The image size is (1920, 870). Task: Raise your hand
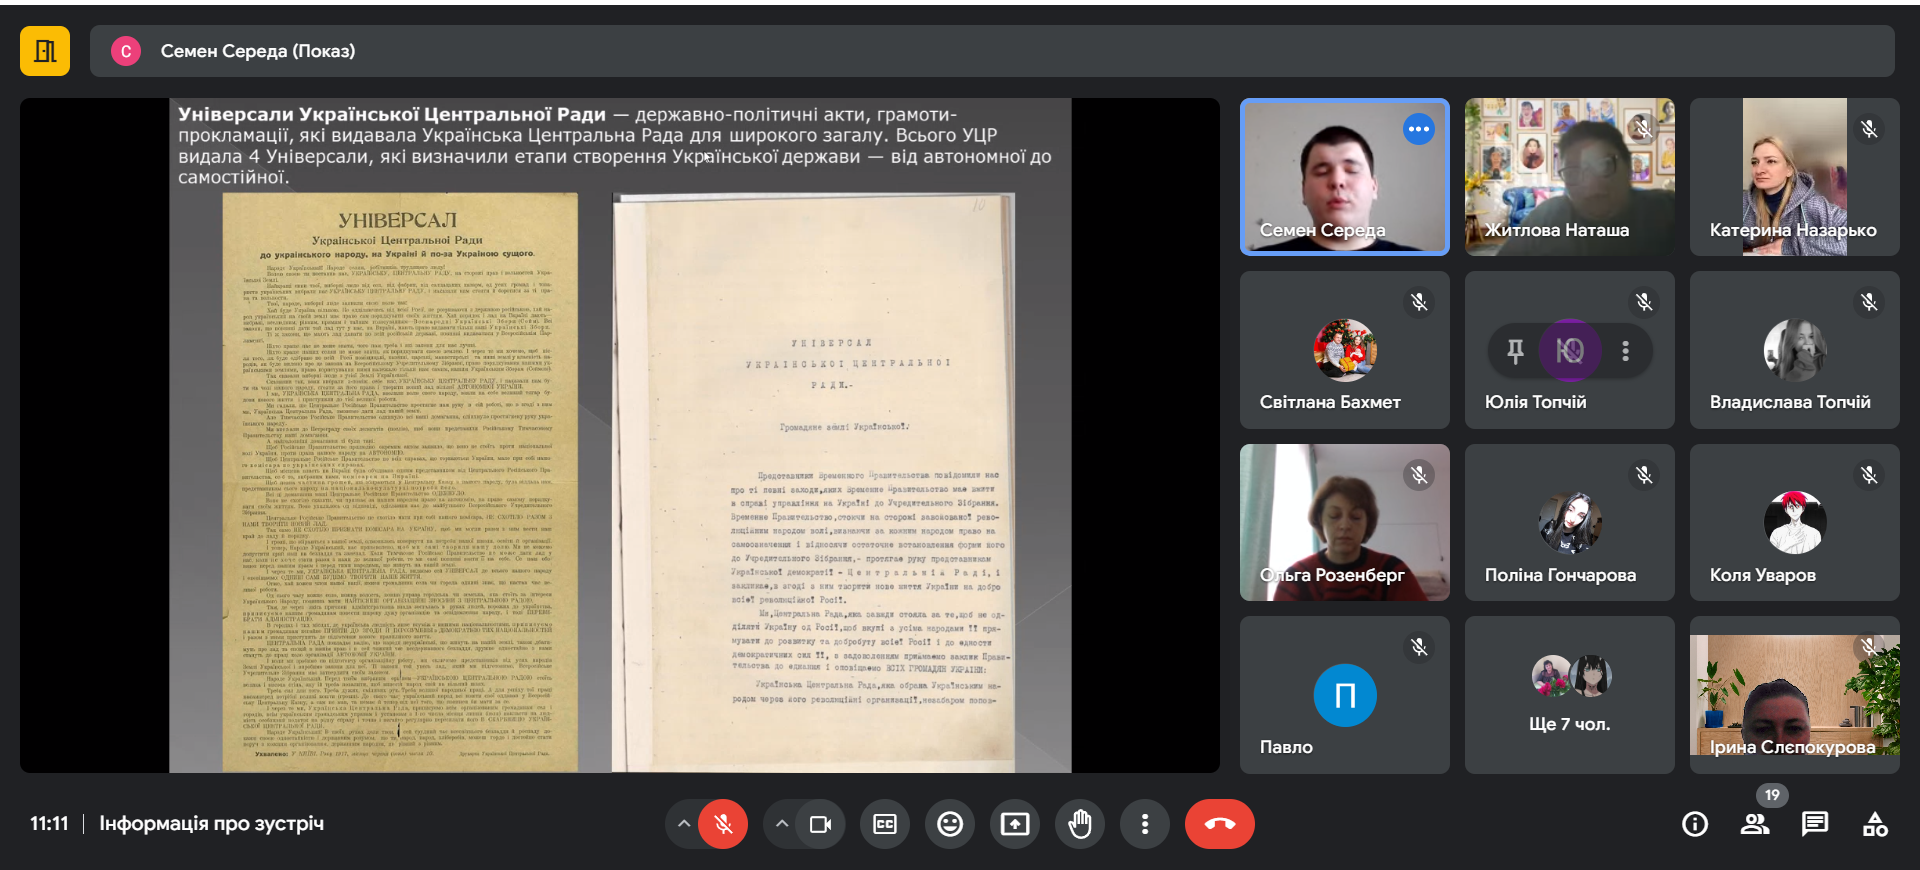1080,824
